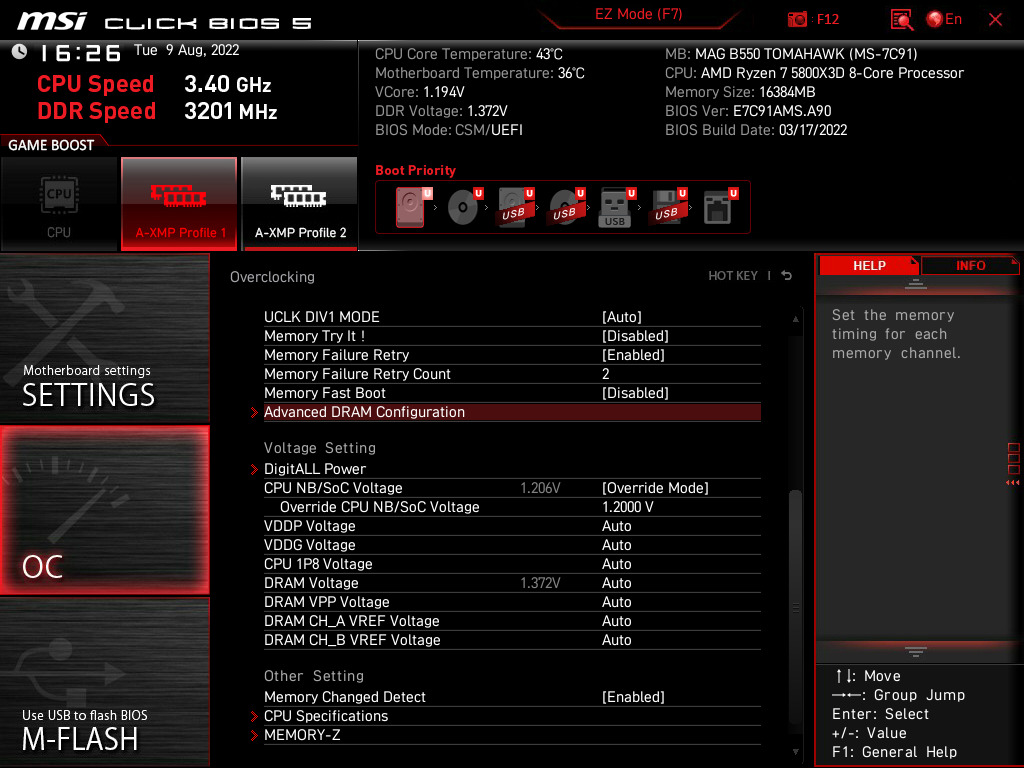The image size is (1024, 768).
Task: Click the screenshot camera F12 icon
Action: click(798, 19)
